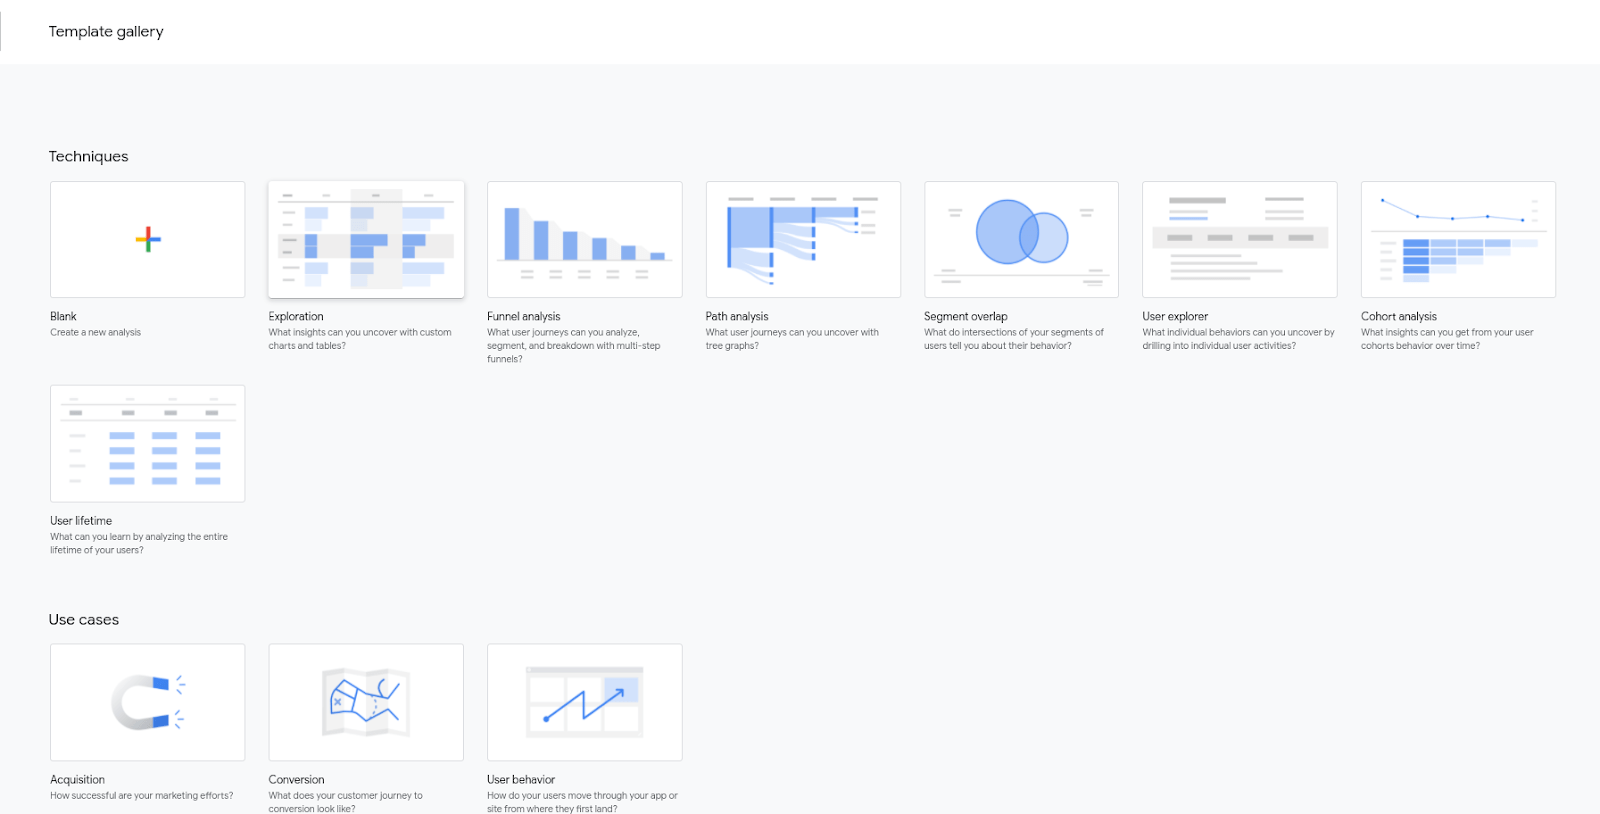1600x814 pixels.
Task: Click the User lifetime title
Action: (x=81, y=521)
